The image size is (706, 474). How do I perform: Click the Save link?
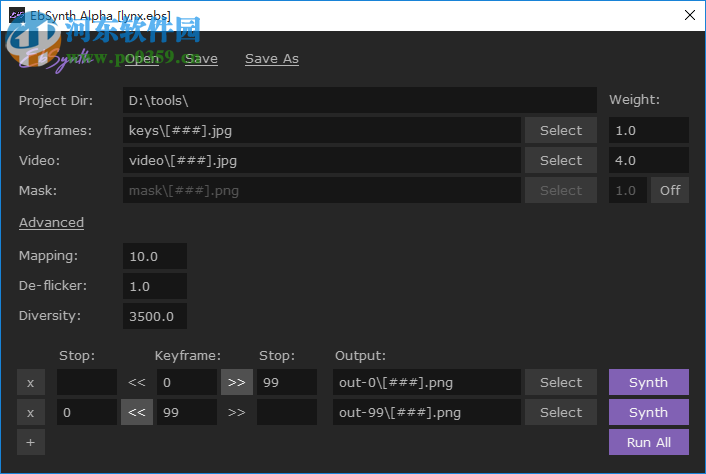(201, 59)
